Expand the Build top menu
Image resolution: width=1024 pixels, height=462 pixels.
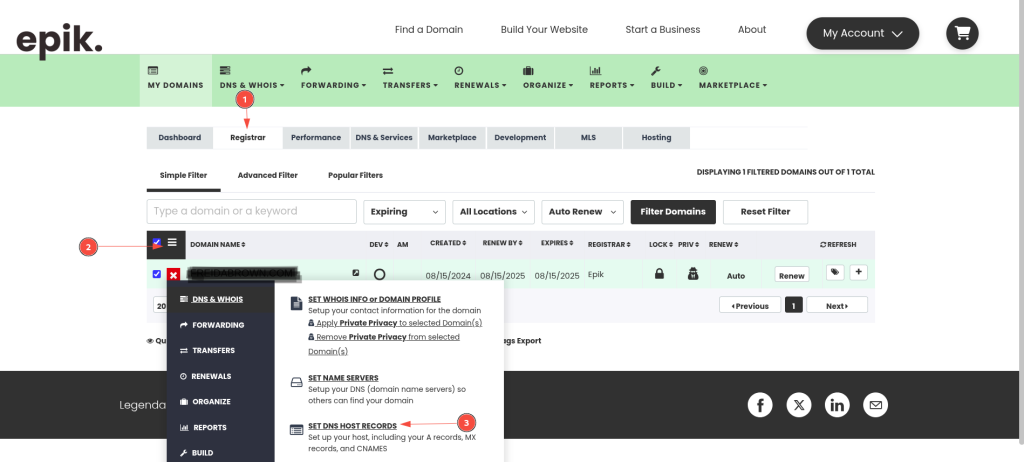pyautogui.click(x=666, y=79)
